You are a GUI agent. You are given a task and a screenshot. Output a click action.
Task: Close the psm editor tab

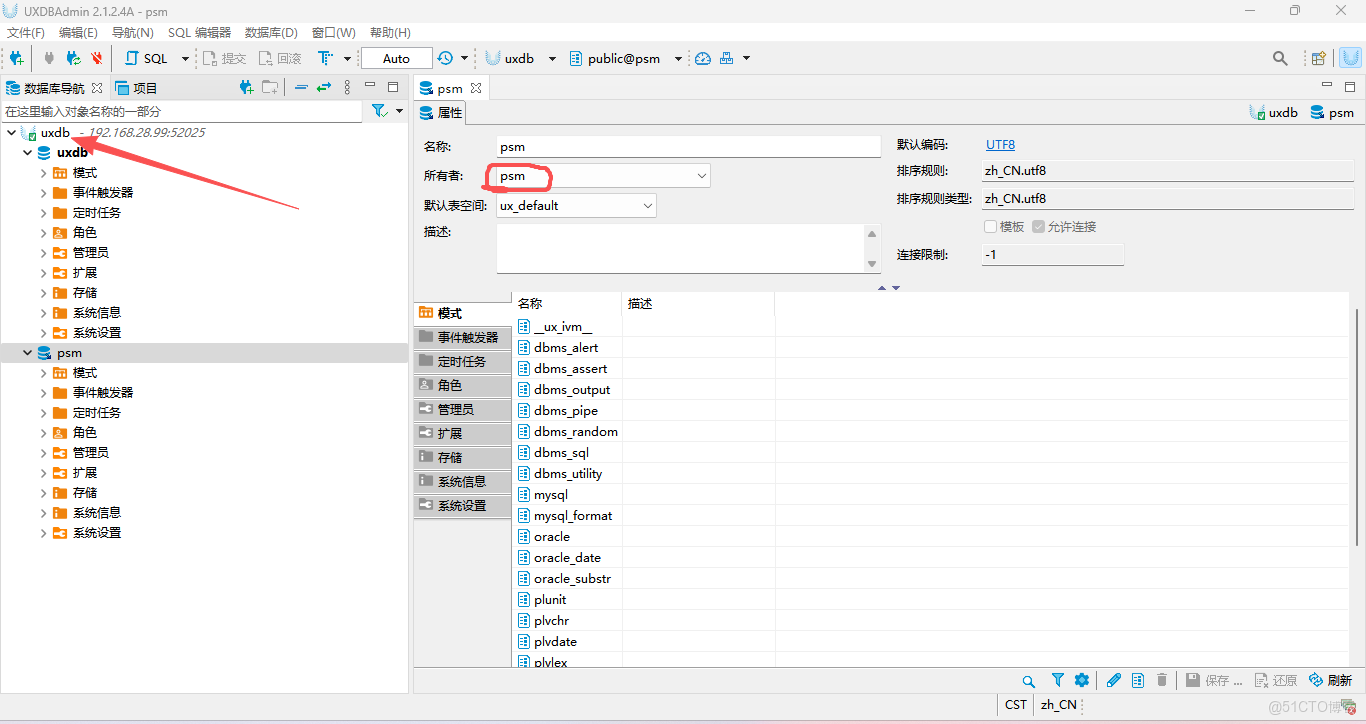coord(476,88)
